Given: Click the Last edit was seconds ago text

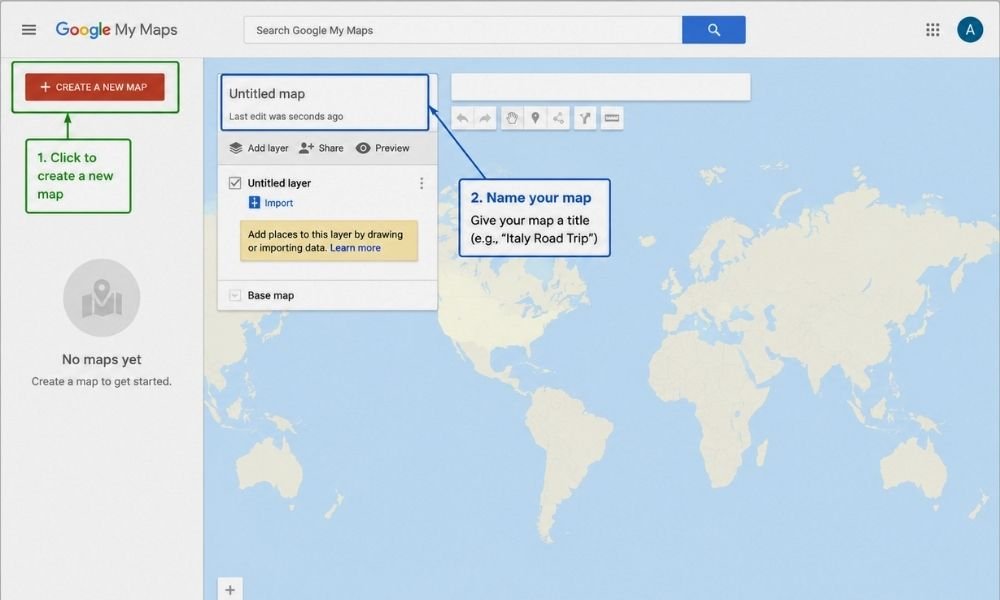Looking at the screenshot, I should pos(286,117).
